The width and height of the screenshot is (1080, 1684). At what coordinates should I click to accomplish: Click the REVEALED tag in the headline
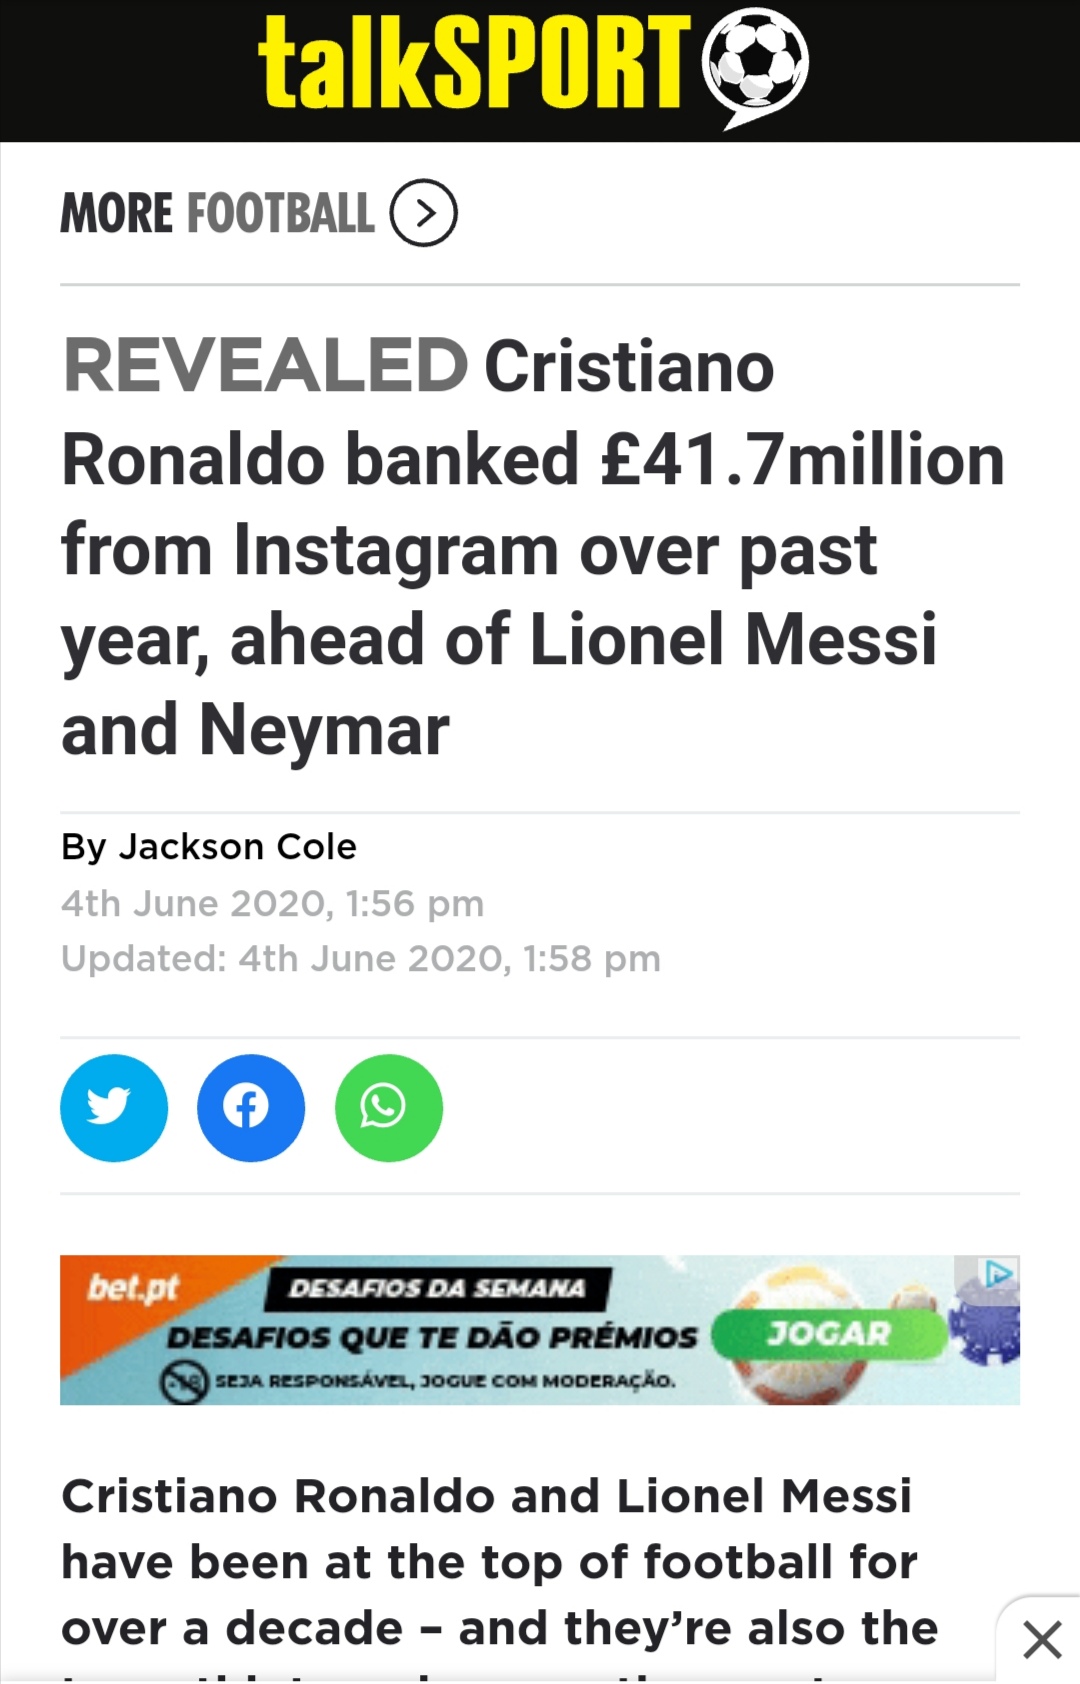point(265,366)
